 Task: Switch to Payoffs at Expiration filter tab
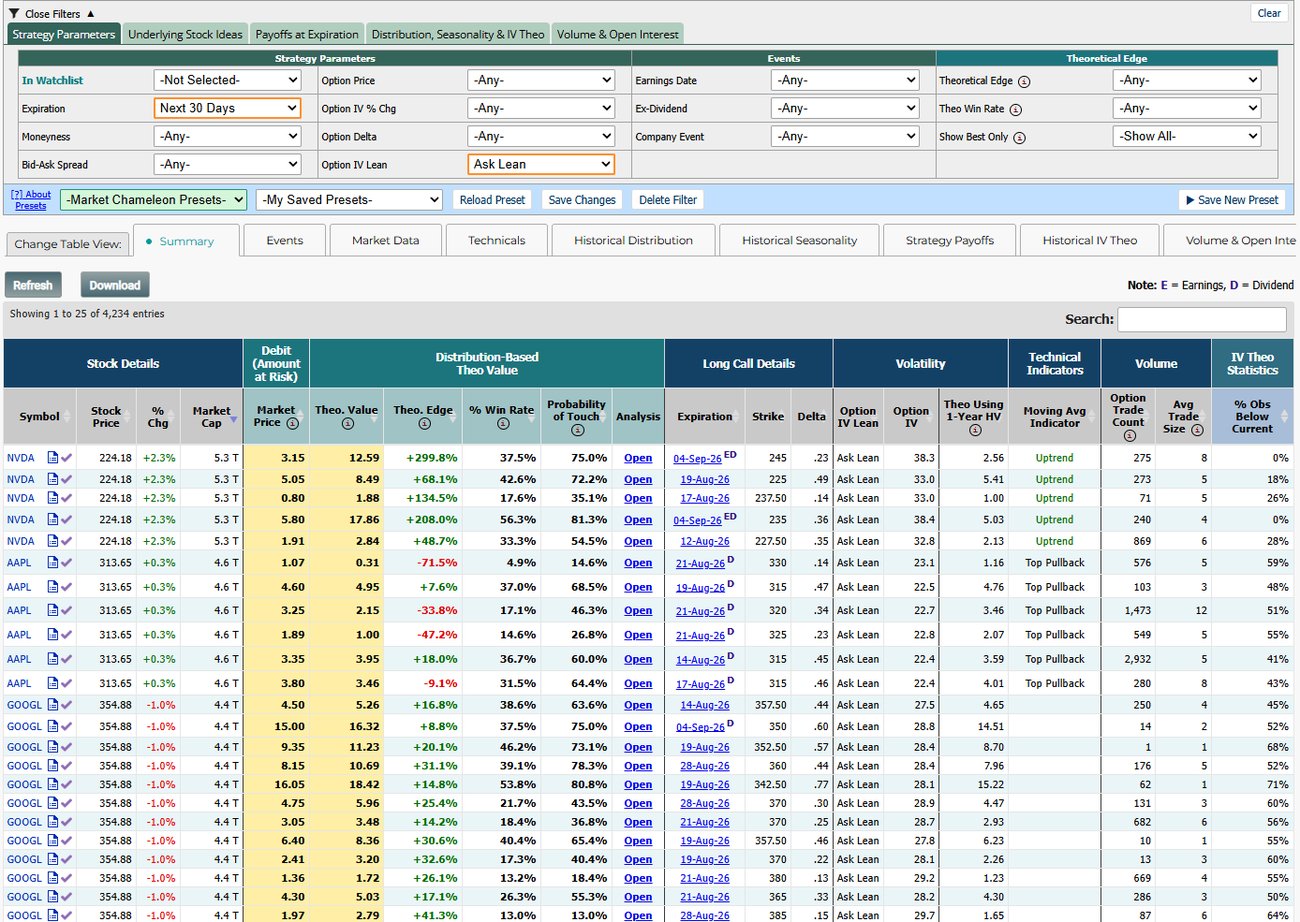pyautogui.click(x=306, y=34)
